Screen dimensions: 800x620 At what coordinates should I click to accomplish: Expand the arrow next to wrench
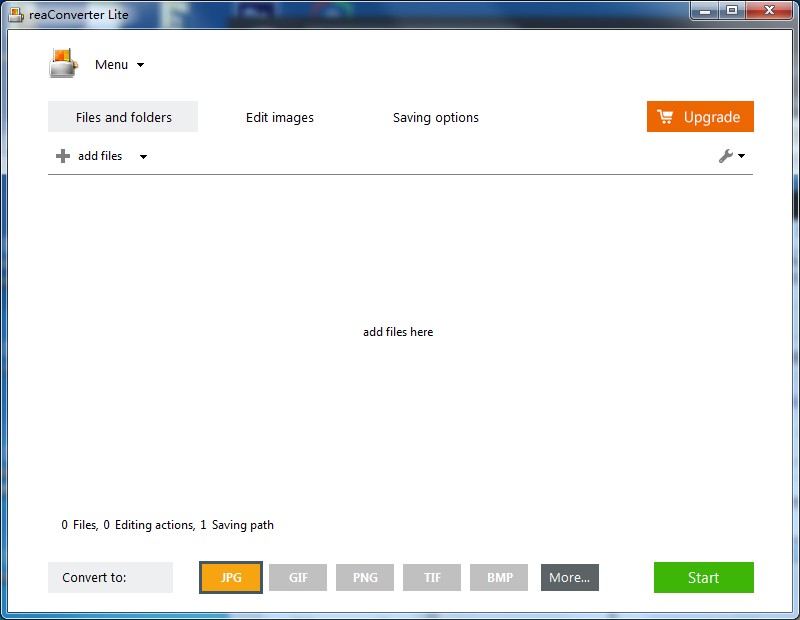741,156
